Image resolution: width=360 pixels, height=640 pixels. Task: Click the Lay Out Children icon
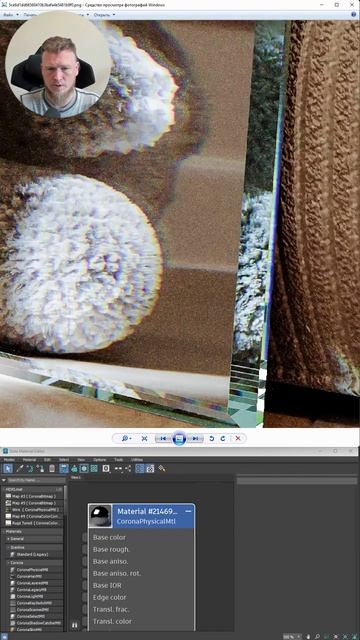(x=128, y=469)
